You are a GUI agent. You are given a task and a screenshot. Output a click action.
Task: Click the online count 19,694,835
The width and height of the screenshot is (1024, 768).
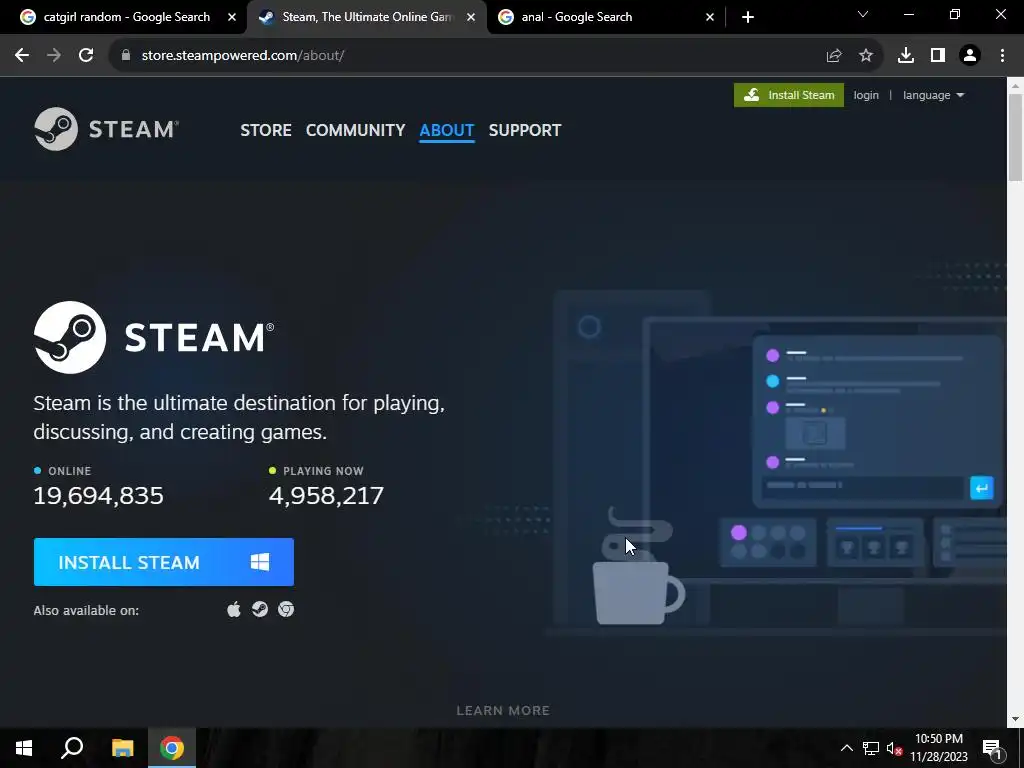click(x=99, y=496)
